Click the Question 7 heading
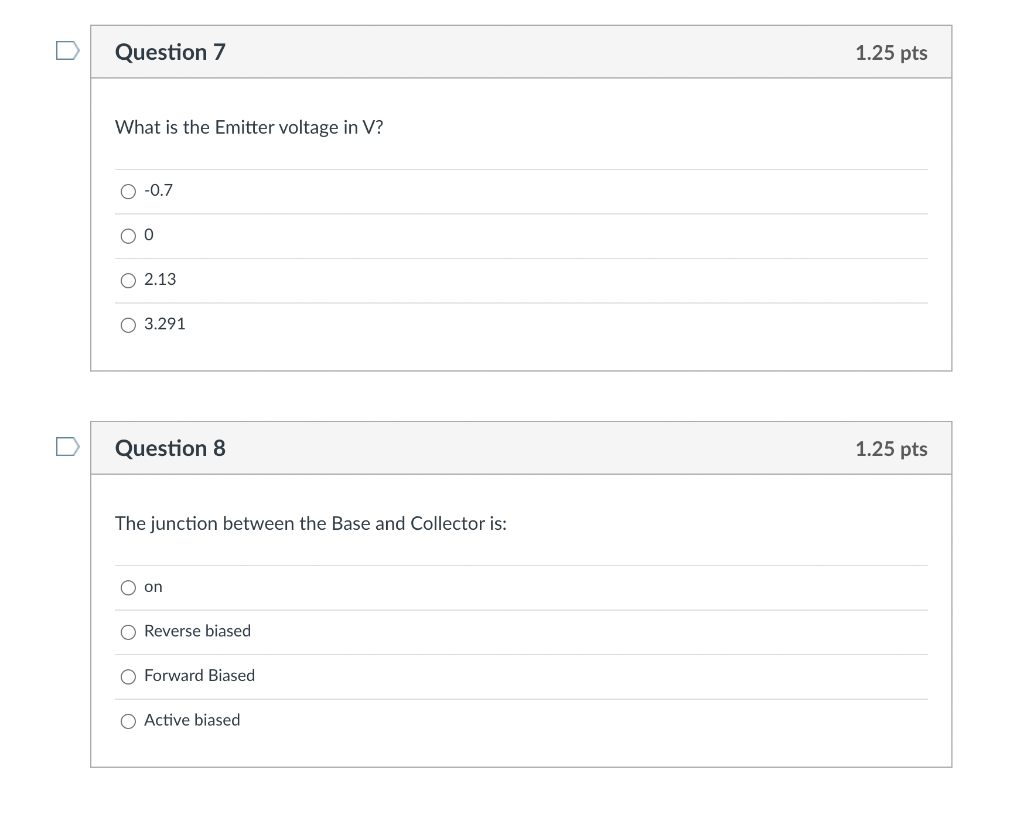Screen dimensions: 1024x824 pyautogui.click(x=170, y=52)
